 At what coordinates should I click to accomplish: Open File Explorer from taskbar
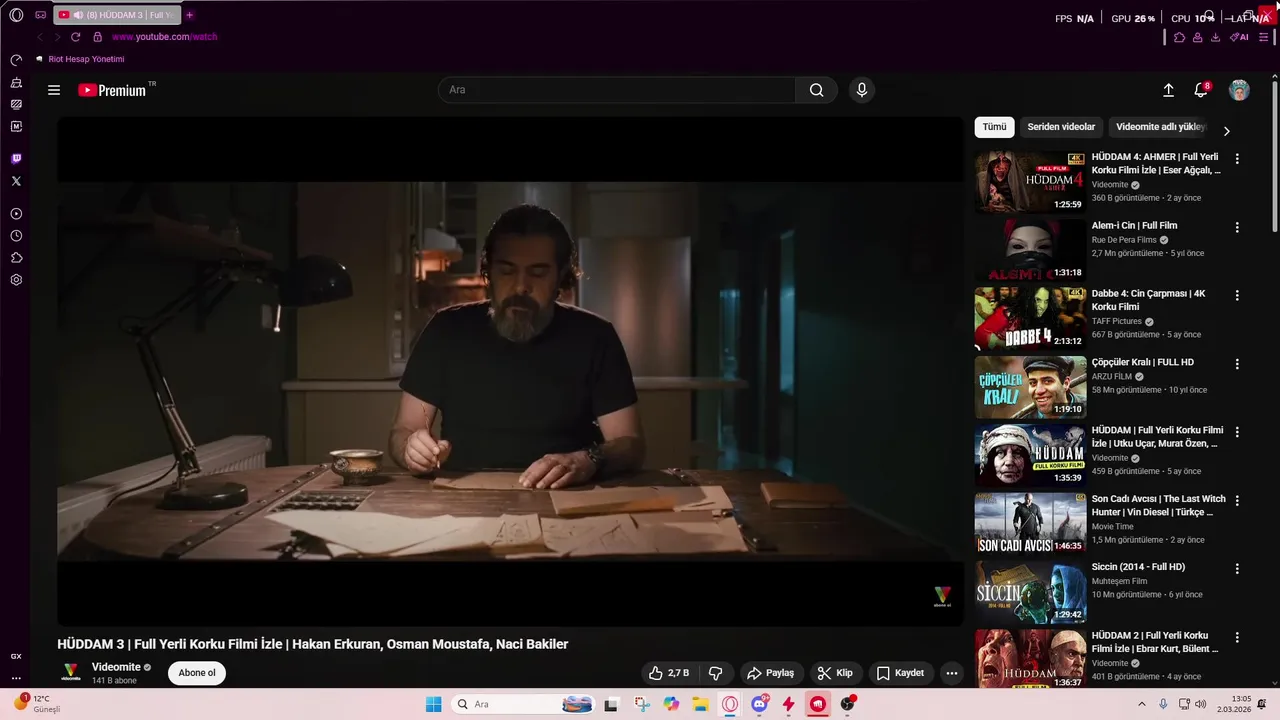[700, 704]
